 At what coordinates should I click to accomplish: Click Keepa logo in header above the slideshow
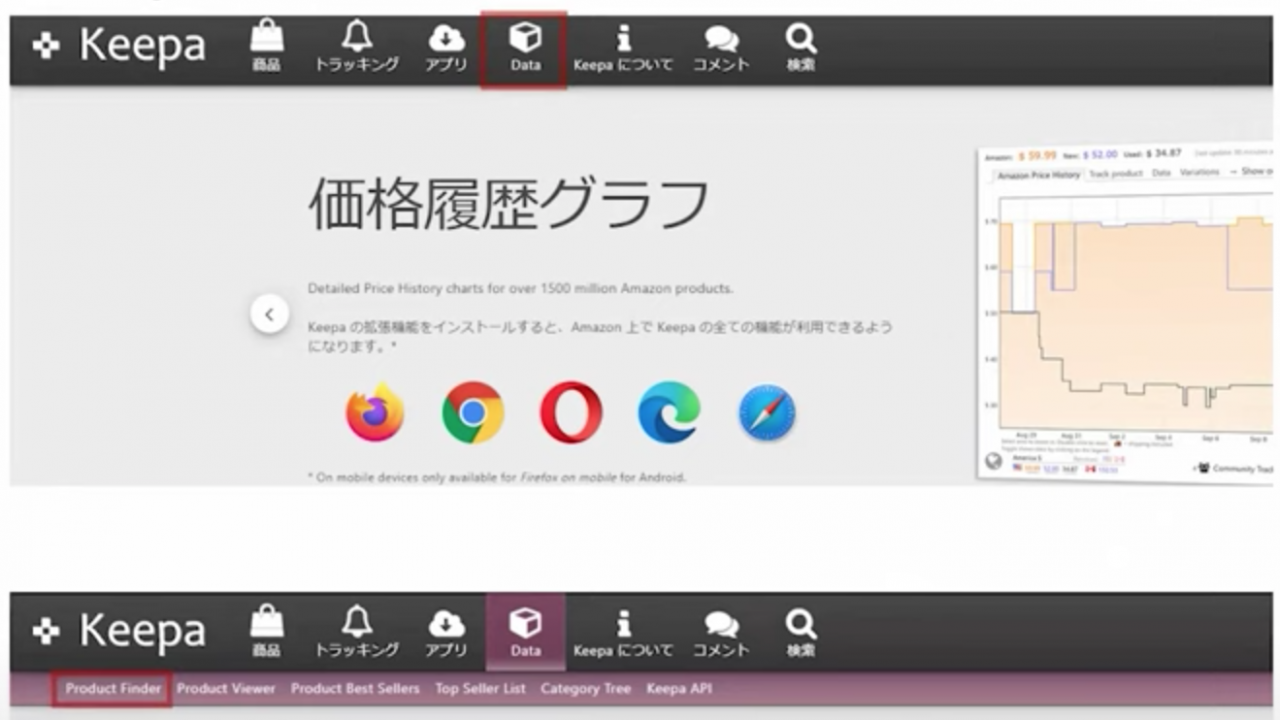(119, 46)
